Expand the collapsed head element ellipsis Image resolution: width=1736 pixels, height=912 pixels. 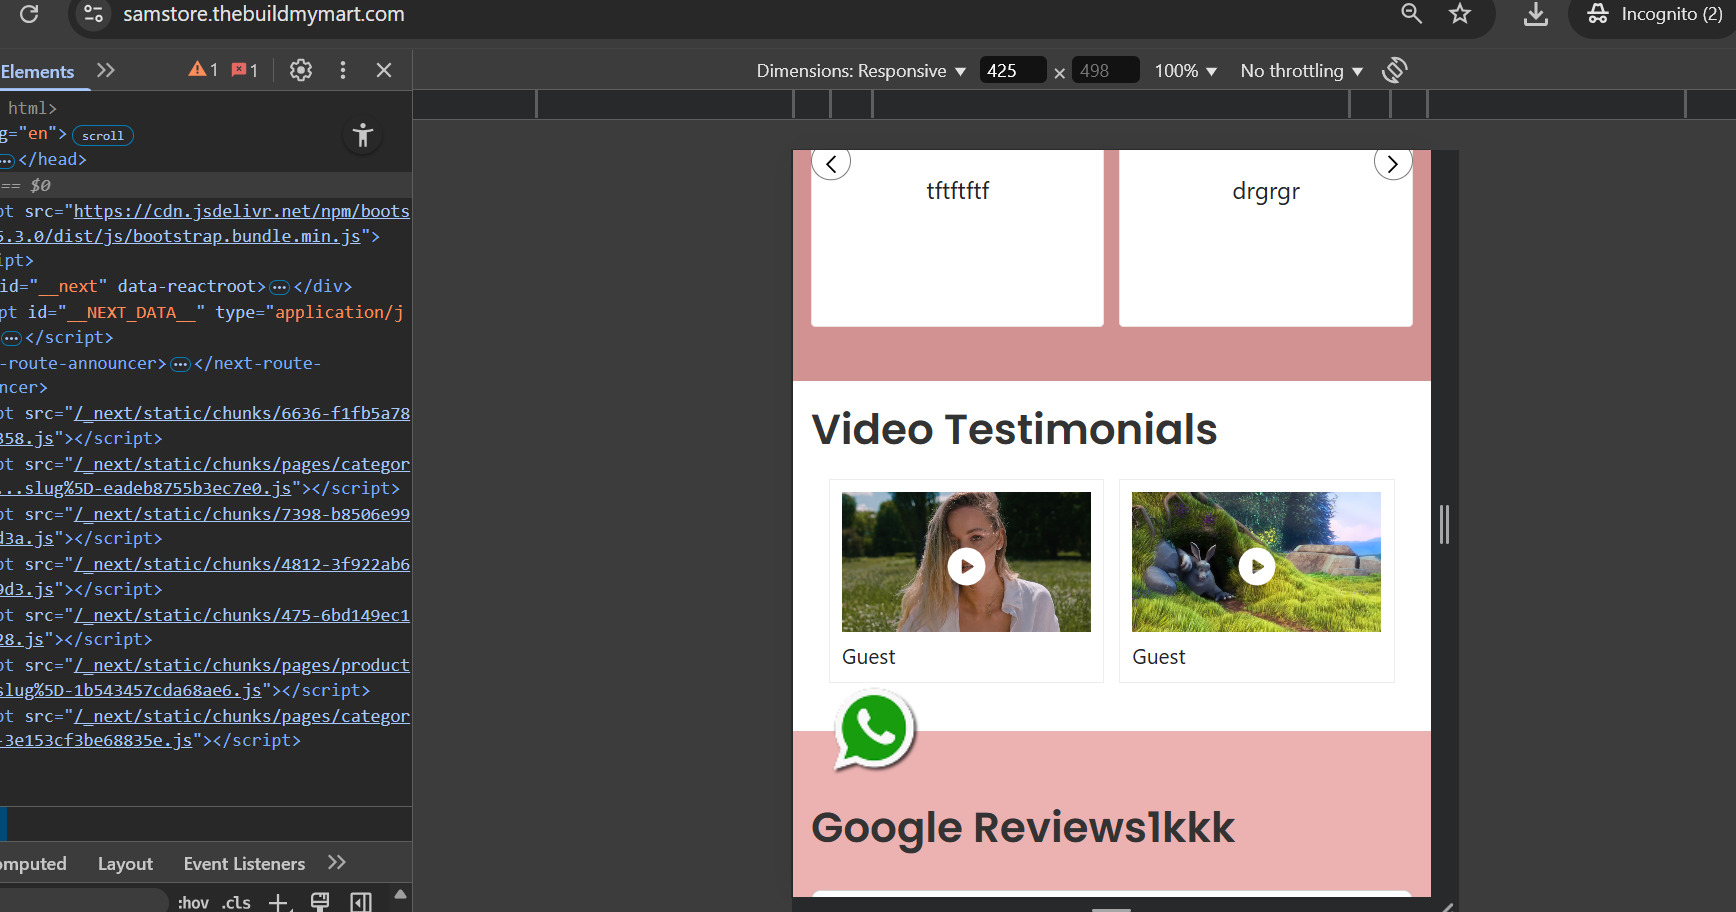pyautogui.click(x=7, y=161)
